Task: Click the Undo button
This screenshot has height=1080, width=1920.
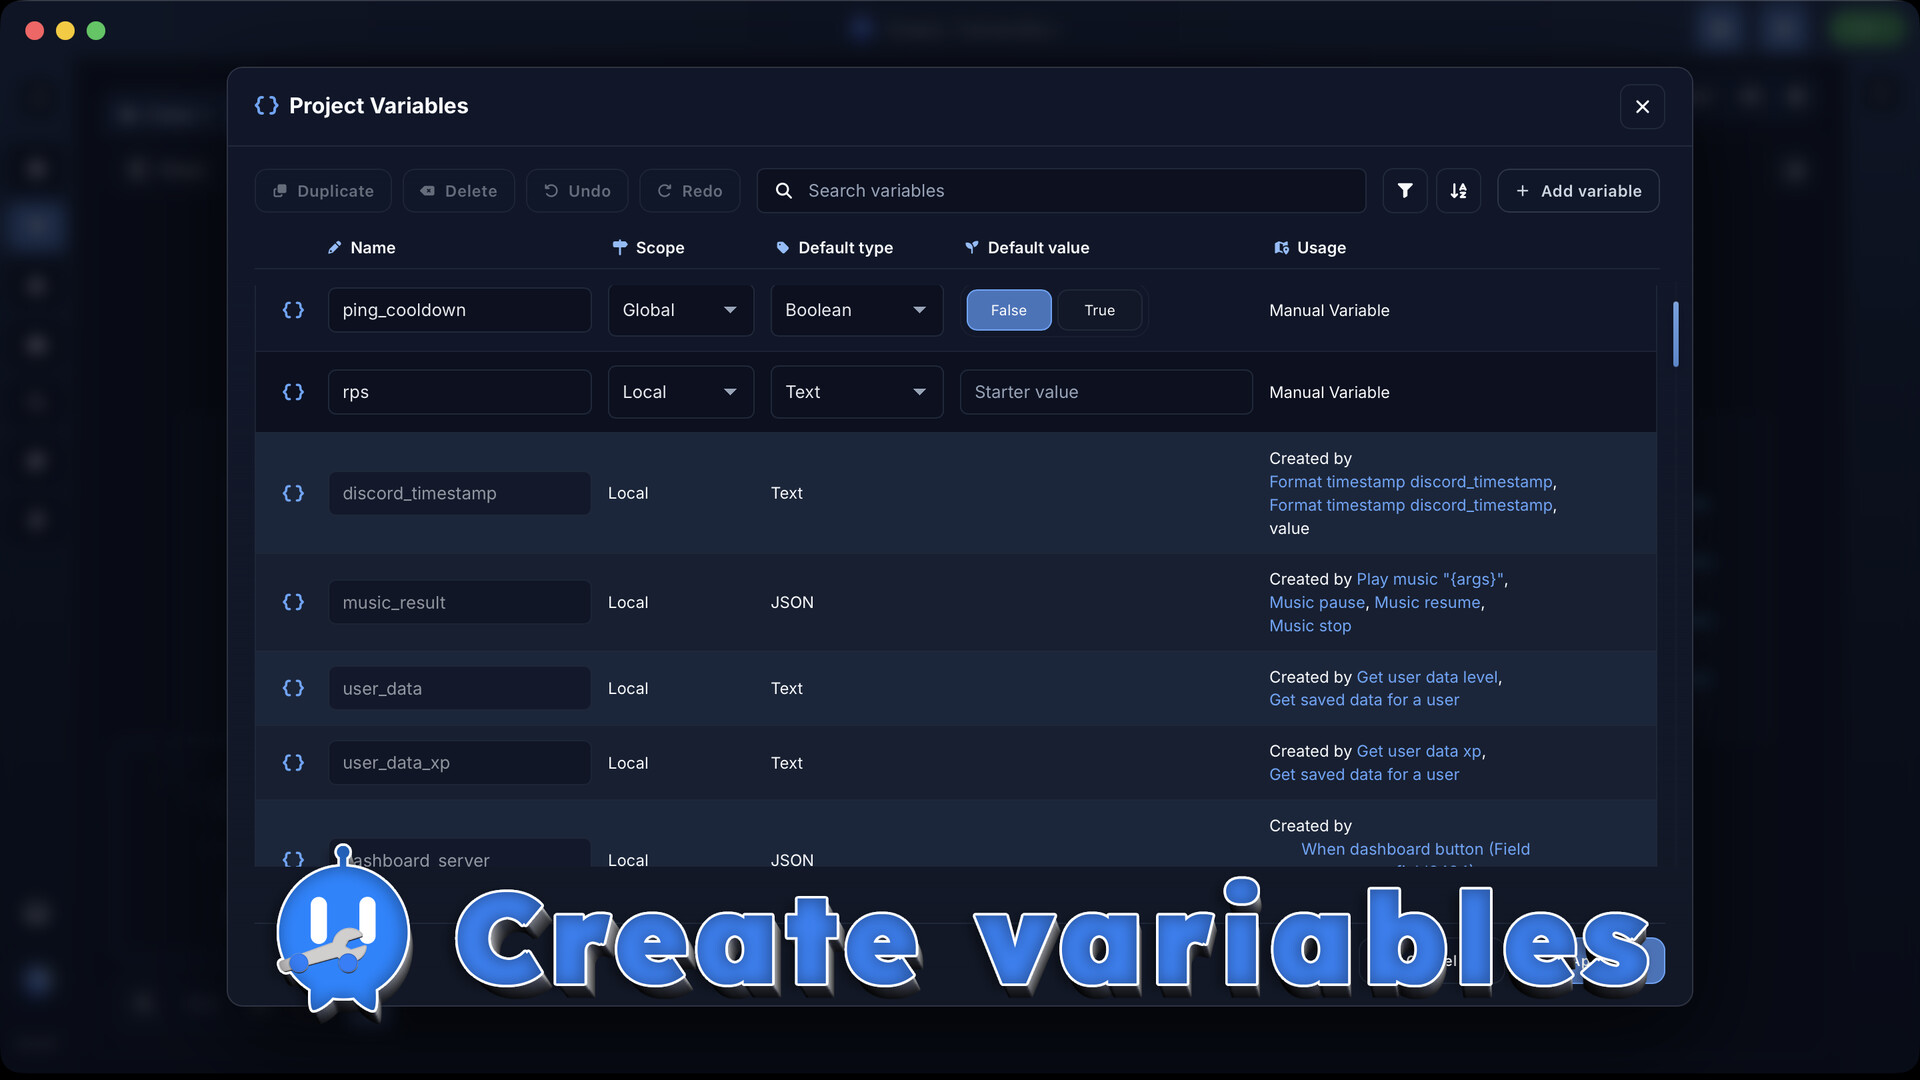Action: tap(577, 191)
